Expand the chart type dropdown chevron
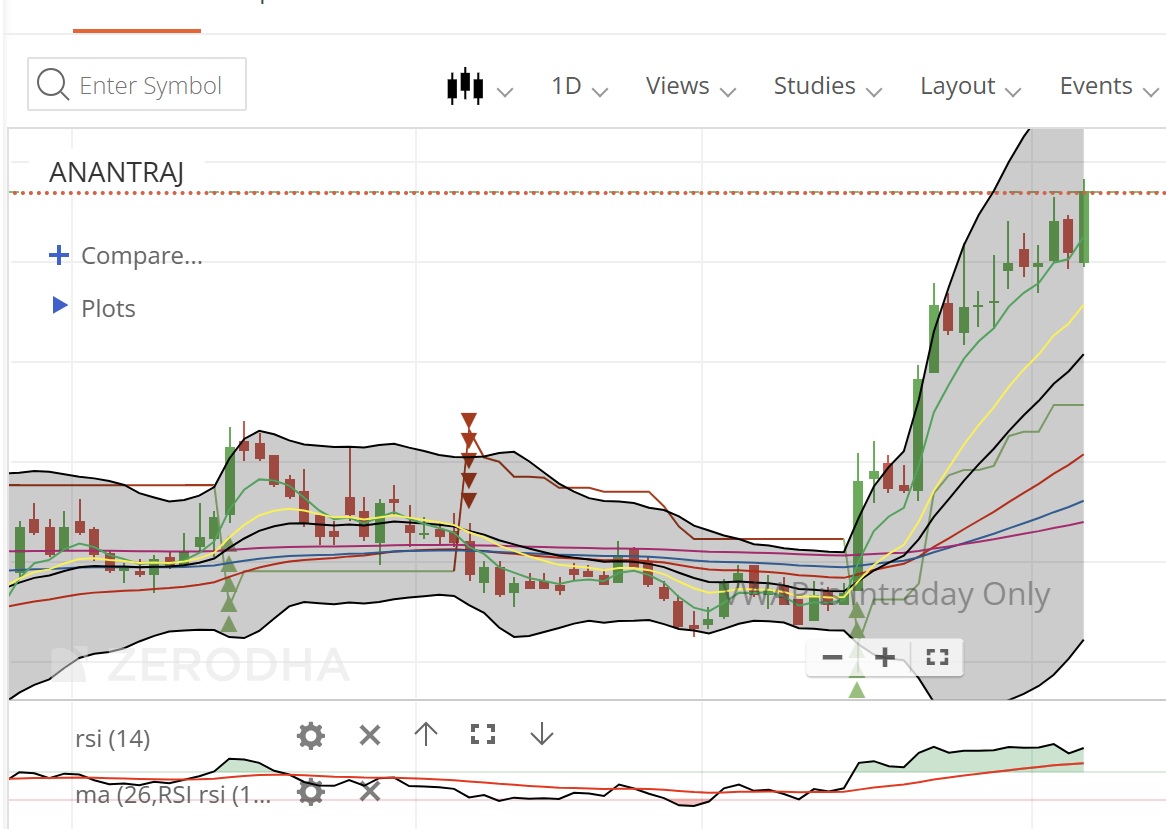 click(x=505, y=92)
